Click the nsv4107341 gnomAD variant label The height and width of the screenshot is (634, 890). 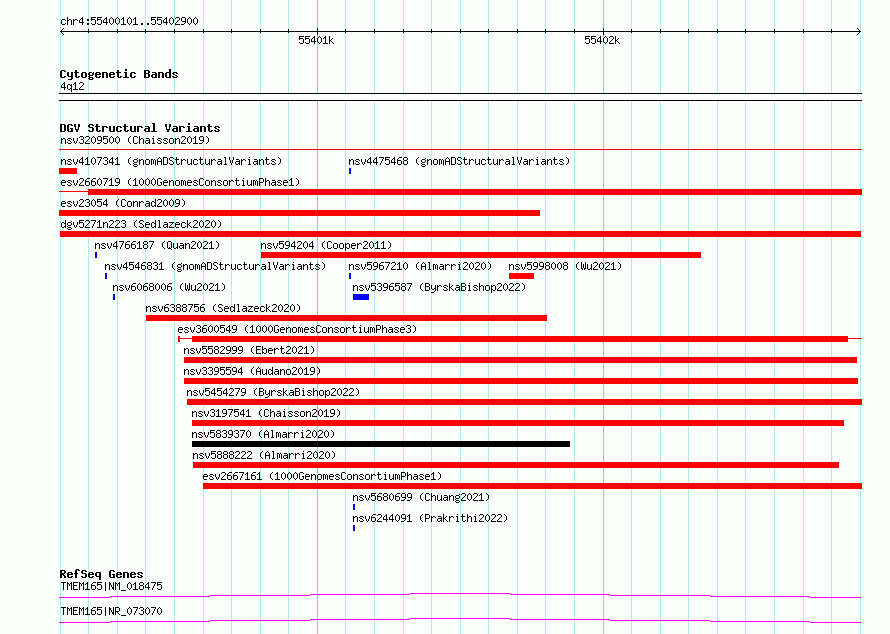pos(171,161)
